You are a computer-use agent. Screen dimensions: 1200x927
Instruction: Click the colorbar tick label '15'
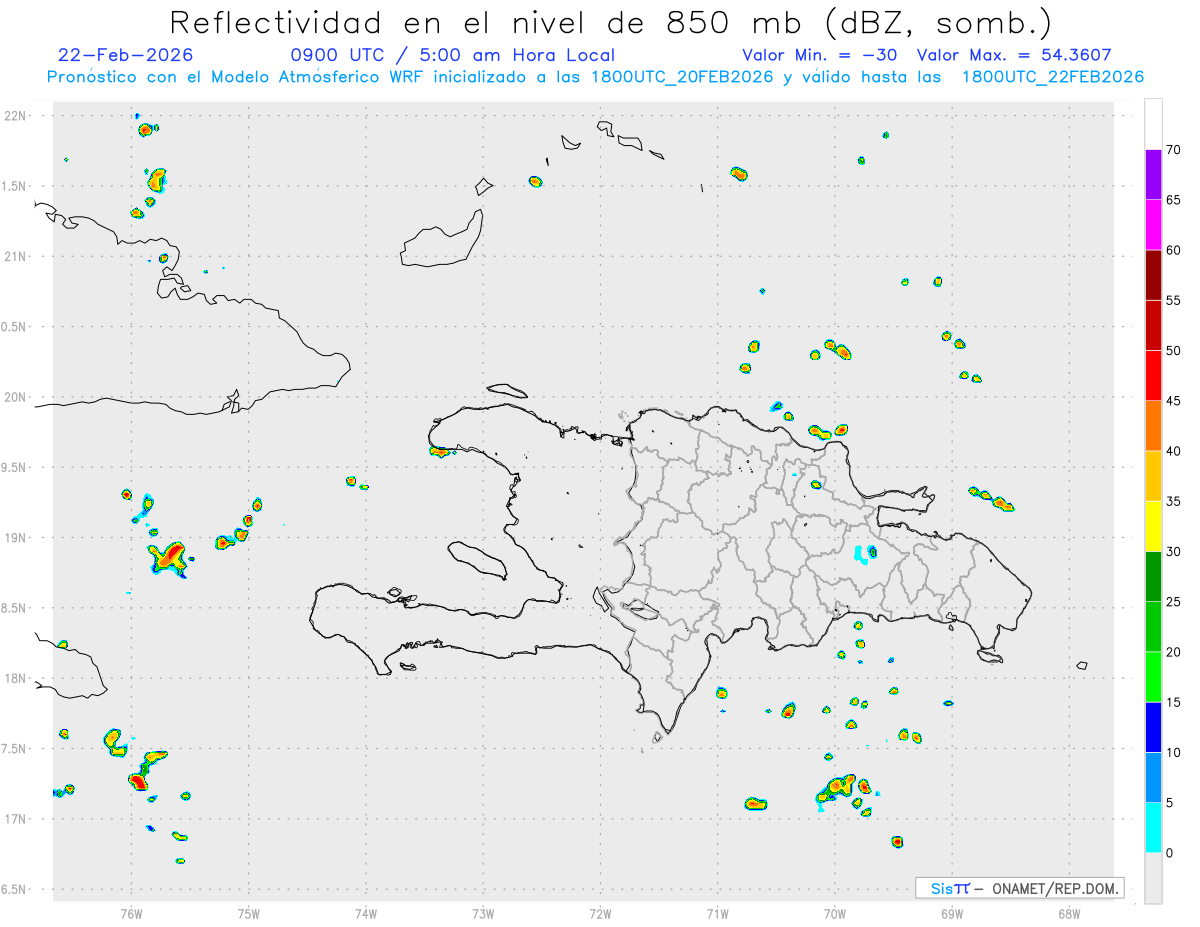click(1173, 702)
